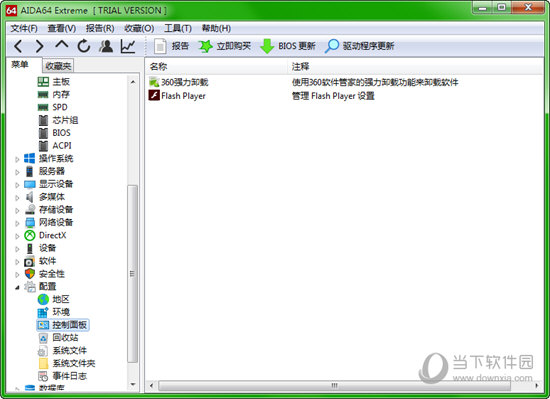Click the horizontal scrollbar right arrow
Viewport: 550px width, 399px height.
(537, 386)
